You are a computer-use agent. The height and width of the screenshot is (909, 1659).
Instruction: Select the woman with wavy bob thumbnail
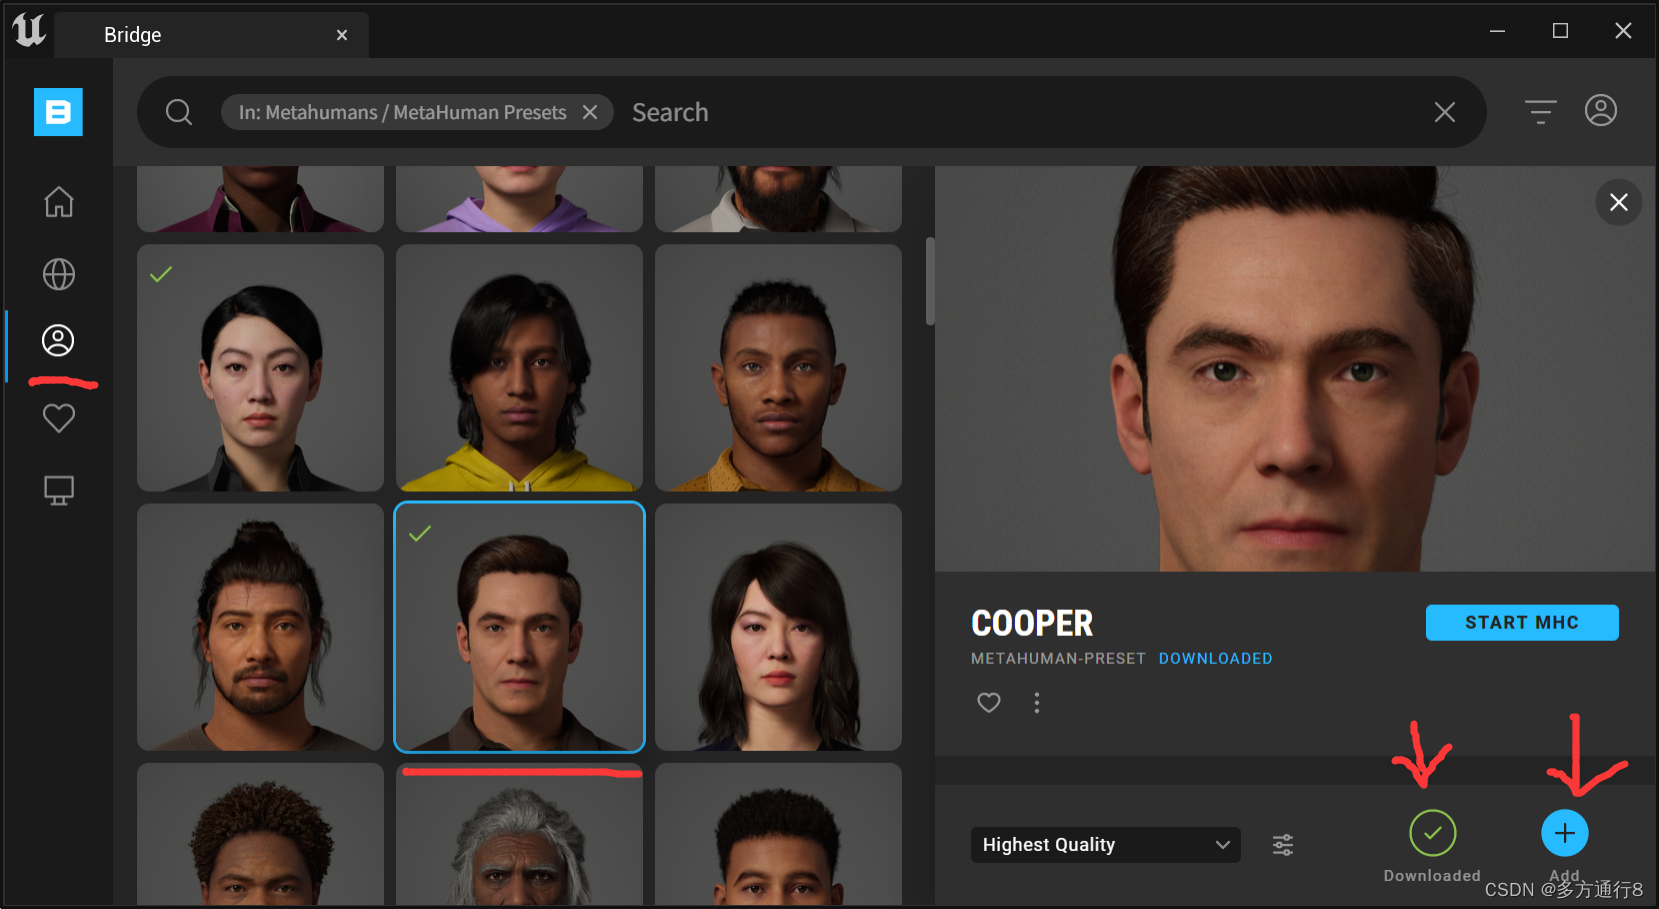[x=778, y=627]
